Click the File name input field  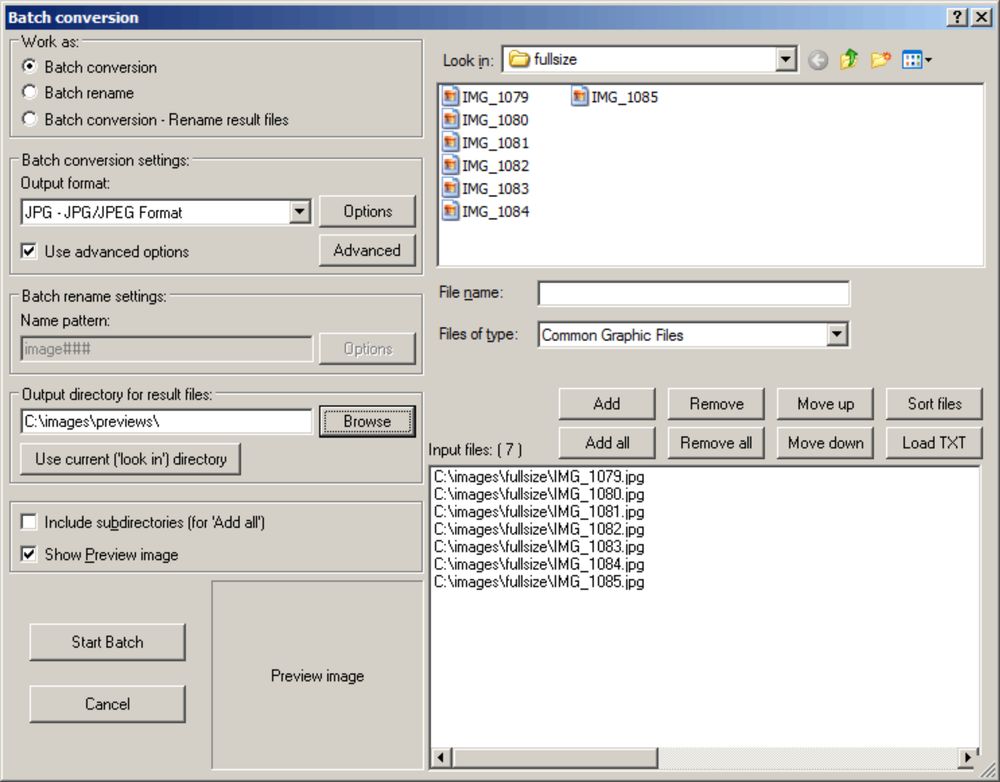[x=693, y=293]
